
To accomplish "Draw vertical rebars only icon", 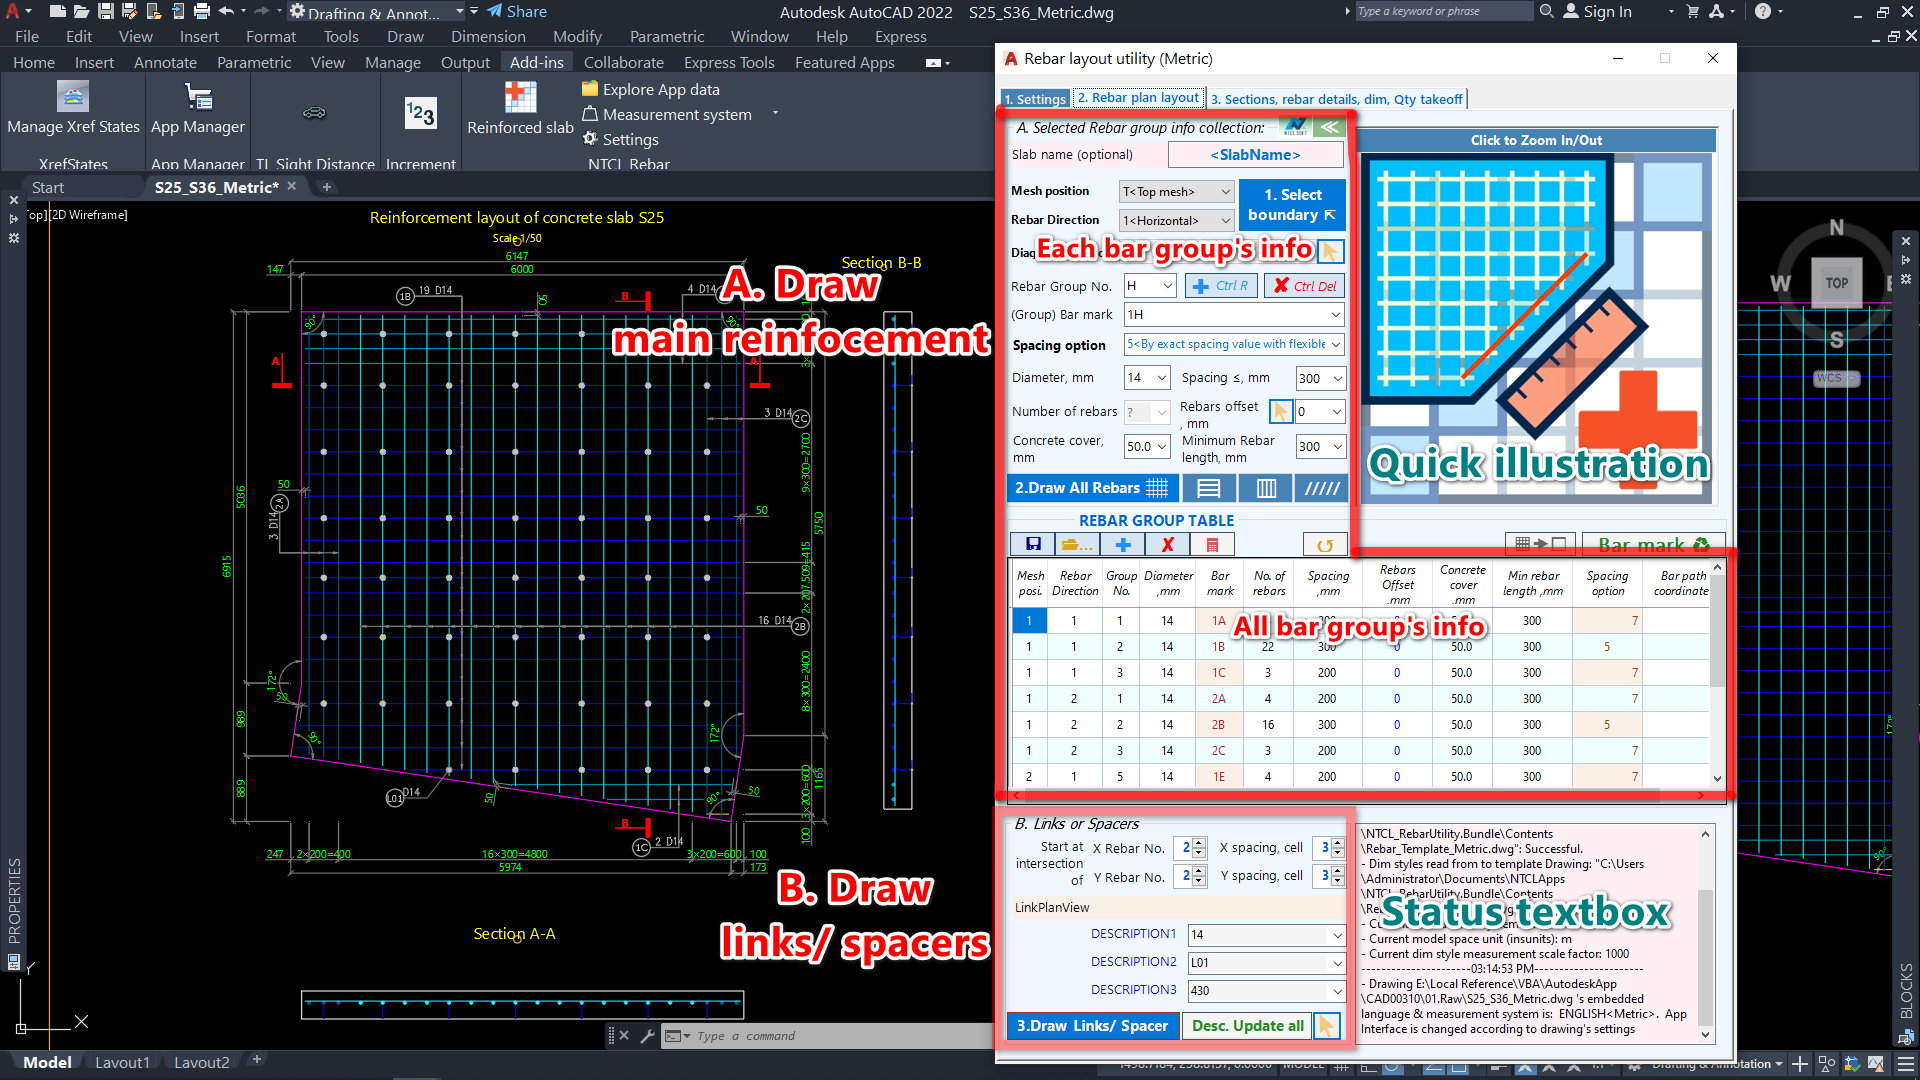I will coord(1265,488).
